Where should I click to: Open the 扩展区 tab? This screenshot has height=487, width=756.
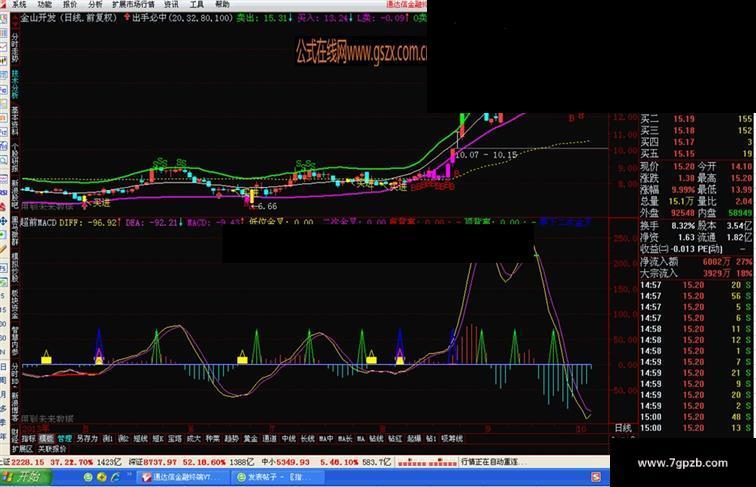(22, 449)
